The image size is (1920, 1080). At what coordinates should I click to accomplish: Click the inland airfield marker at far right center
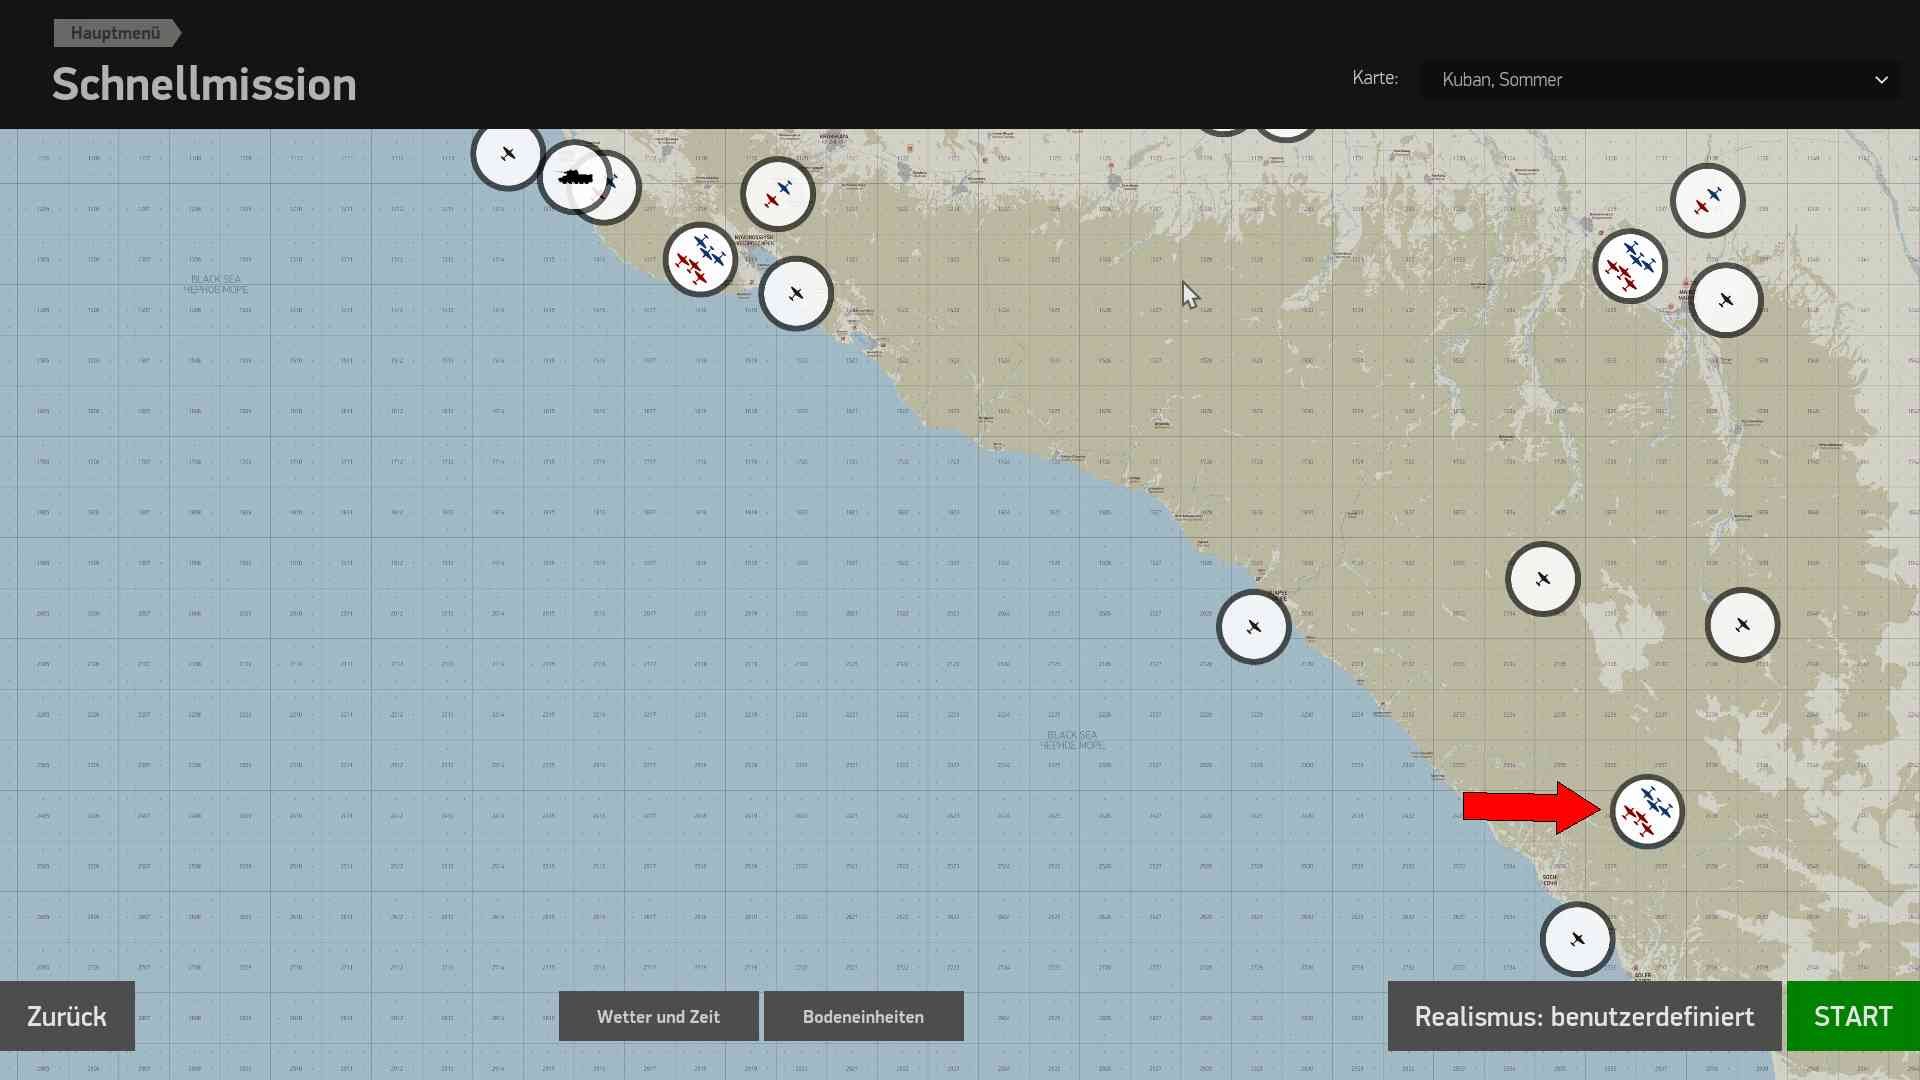point(1742,625)
